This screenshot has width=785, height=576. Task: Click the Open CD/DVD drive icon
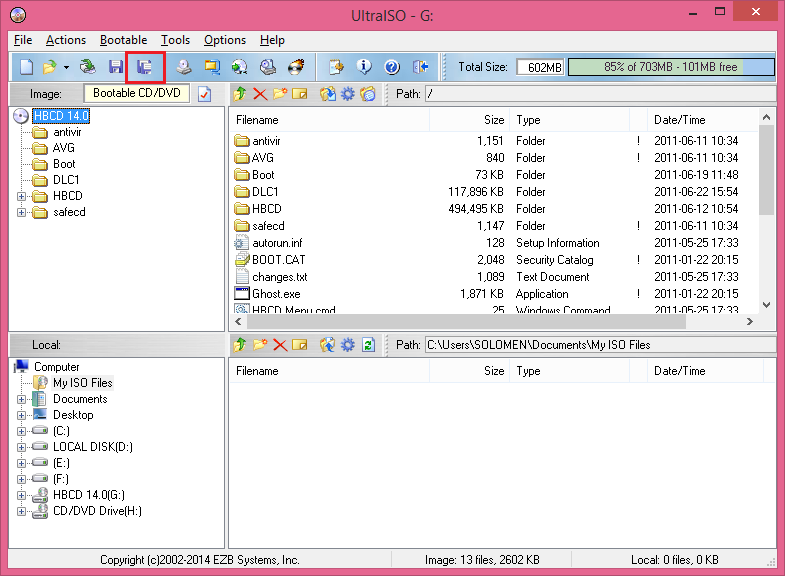tap(88, 67)
